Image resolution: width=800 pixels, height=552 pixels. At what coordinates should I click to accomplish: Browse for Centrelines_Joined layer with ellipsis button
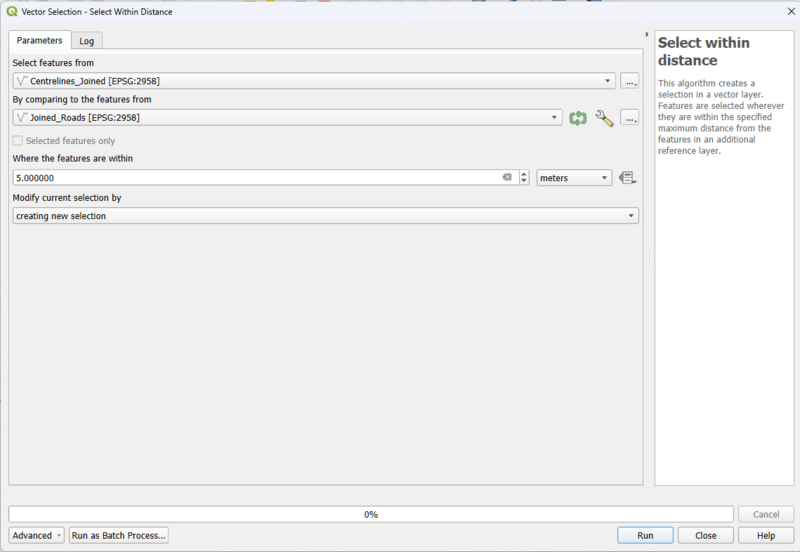(629, 81)
